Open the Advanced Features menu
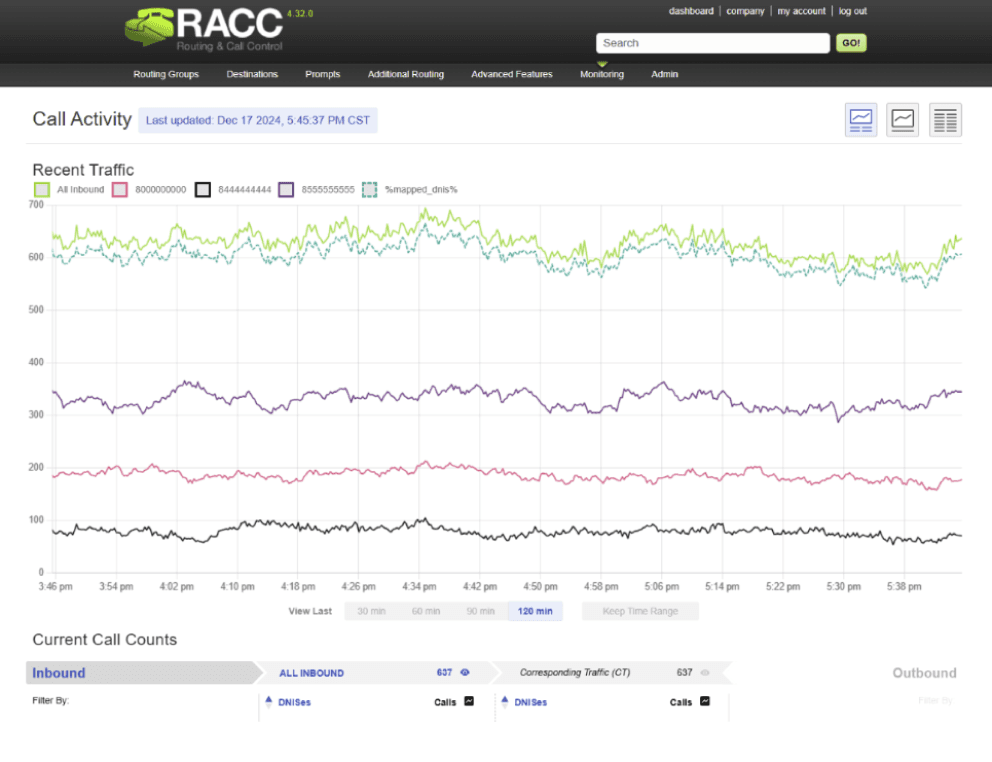Image resolution: width=992 pixels, height=762 pixels. (512, 74)
